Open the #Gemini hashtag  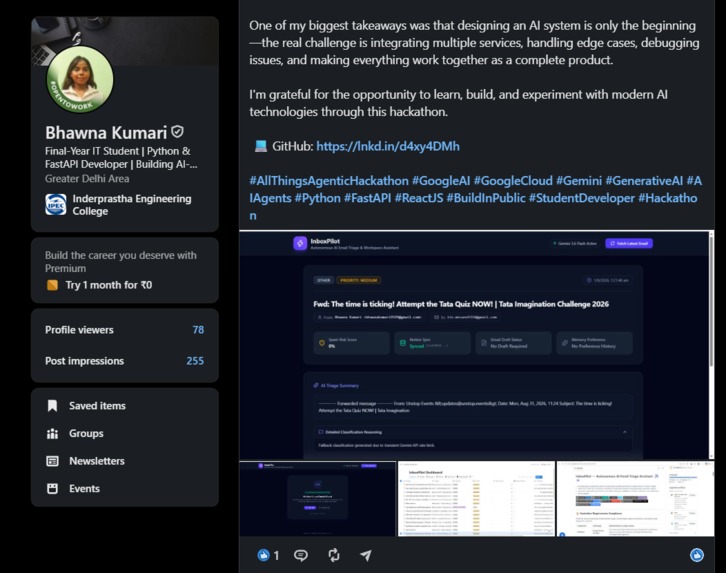579,181
